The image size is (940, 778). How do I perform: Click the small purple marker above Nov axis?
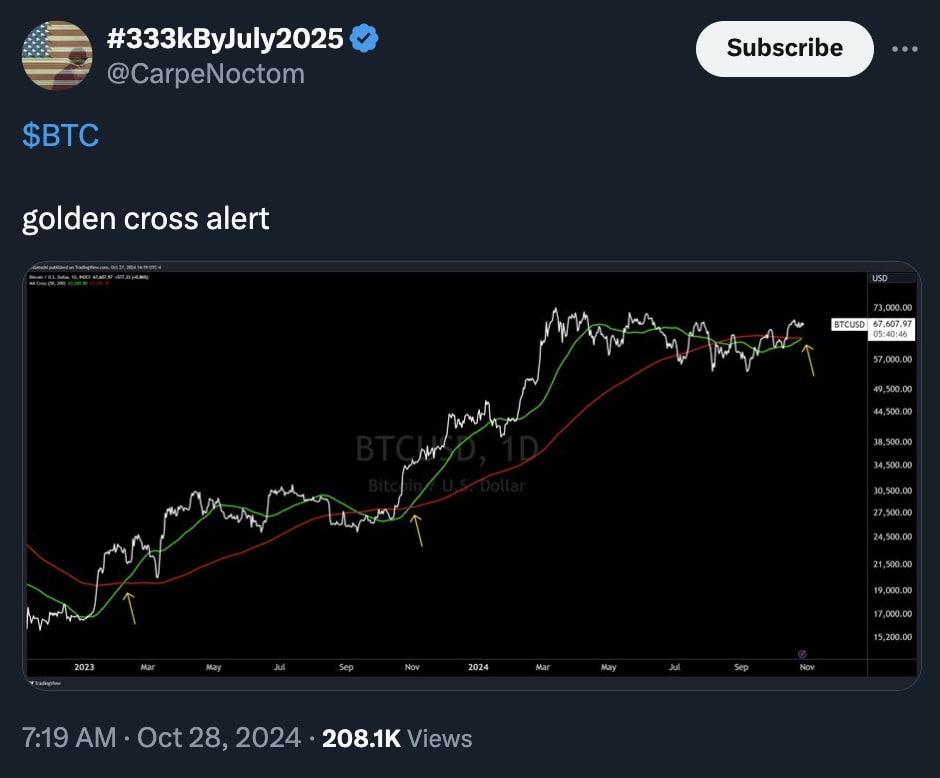[803, 653]
